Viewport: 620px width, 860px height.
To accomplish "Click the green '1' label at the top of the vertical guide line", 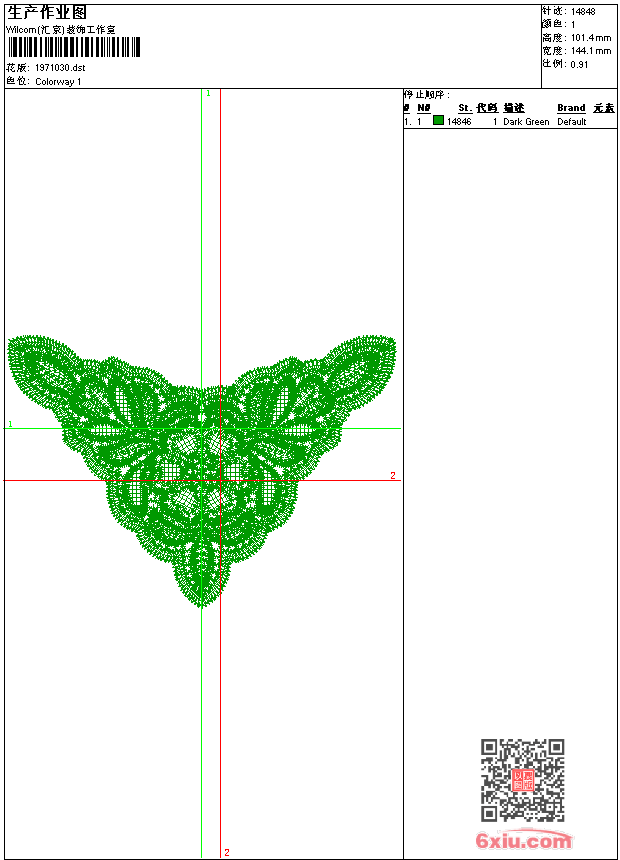I will click(208, 94).
